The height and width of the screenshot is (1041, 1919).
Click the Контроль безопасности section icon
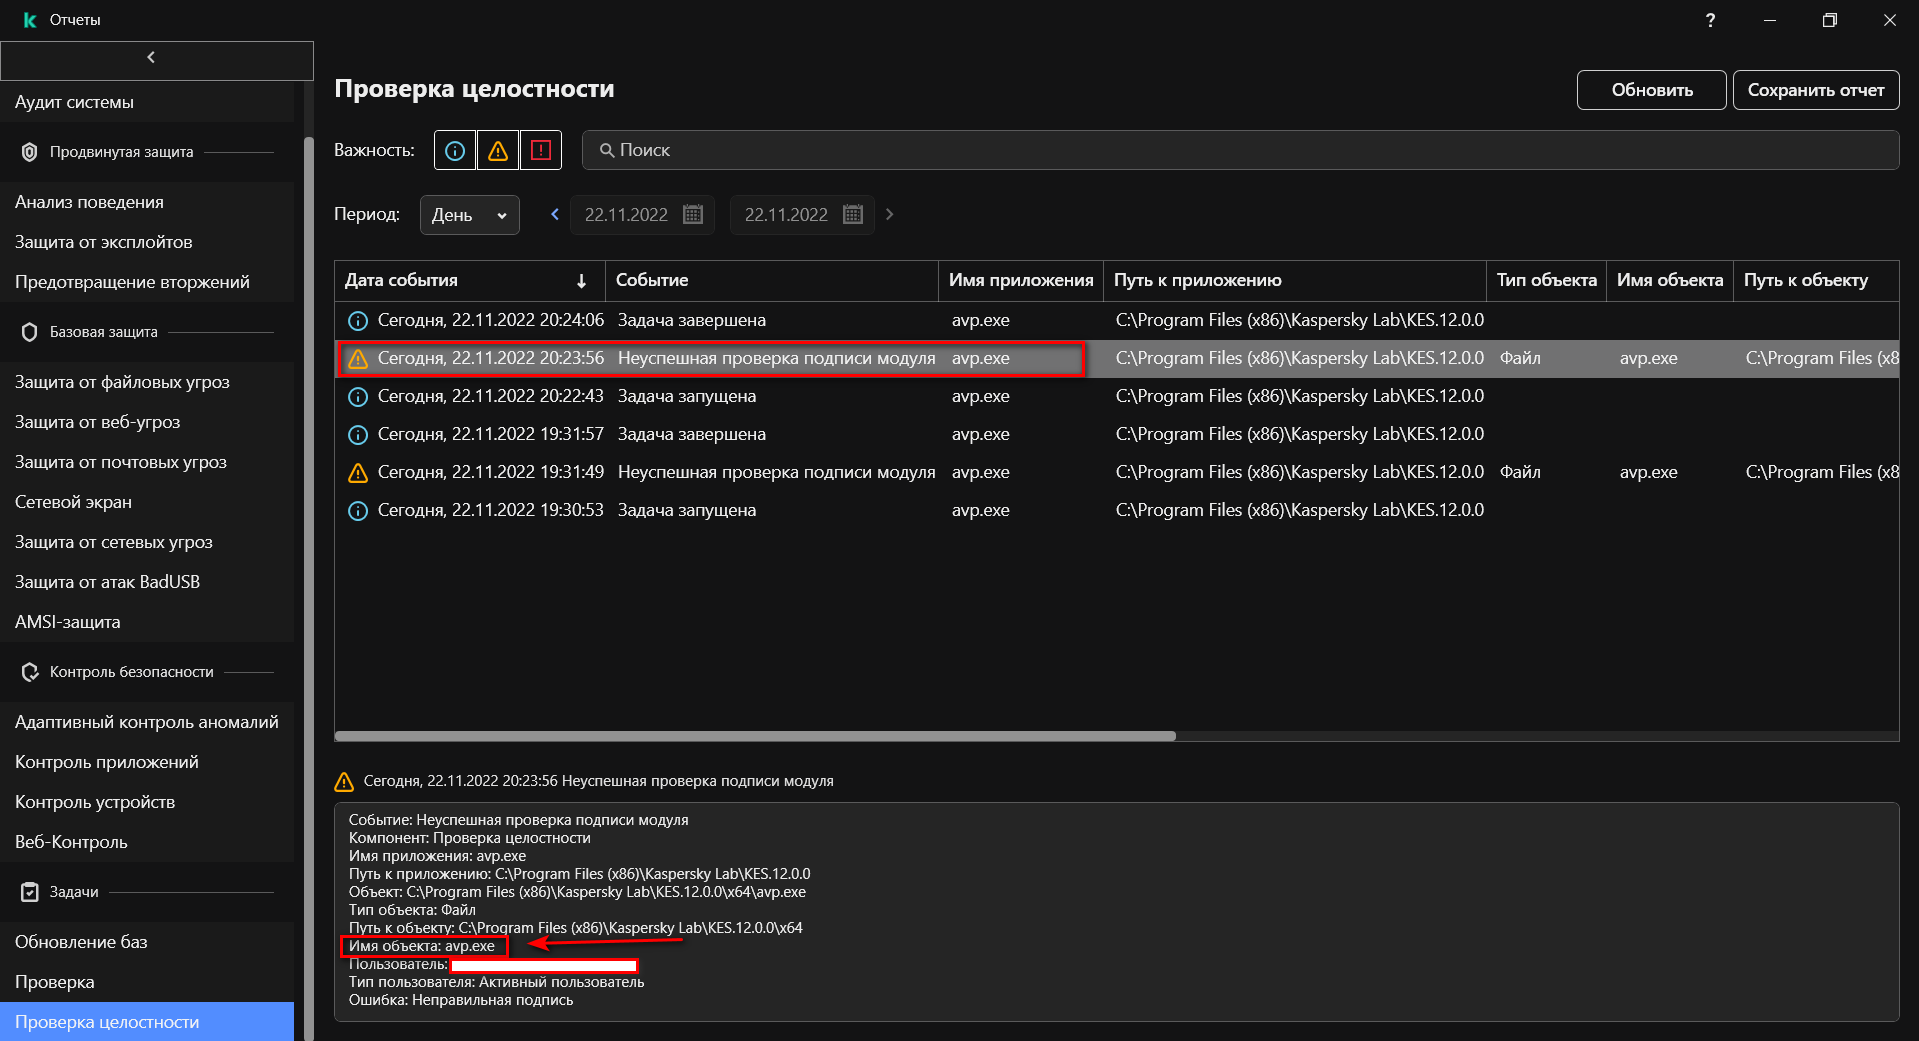30,672
